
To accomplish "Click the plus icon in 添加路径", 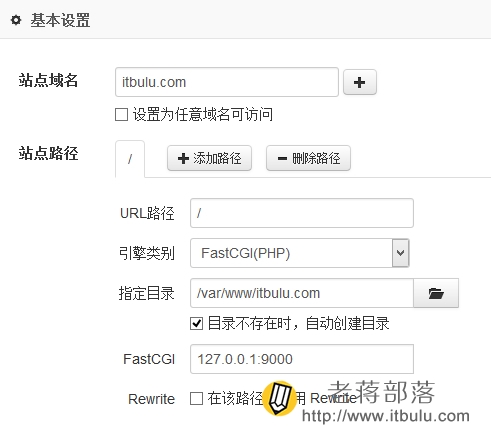I will [x=183, y=158].
